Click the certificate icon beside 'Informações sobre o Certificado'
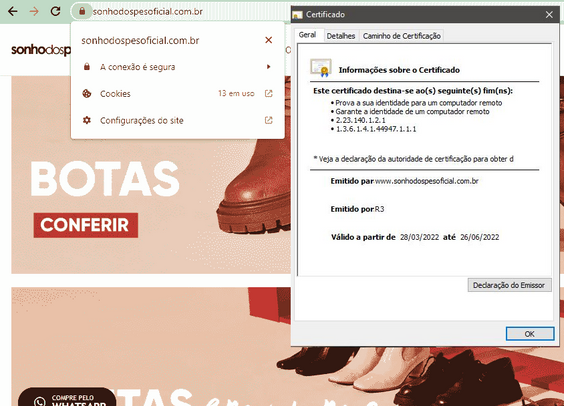Image resolution: width=564 pixels, height=406 pixels. (x=320, y=68)
